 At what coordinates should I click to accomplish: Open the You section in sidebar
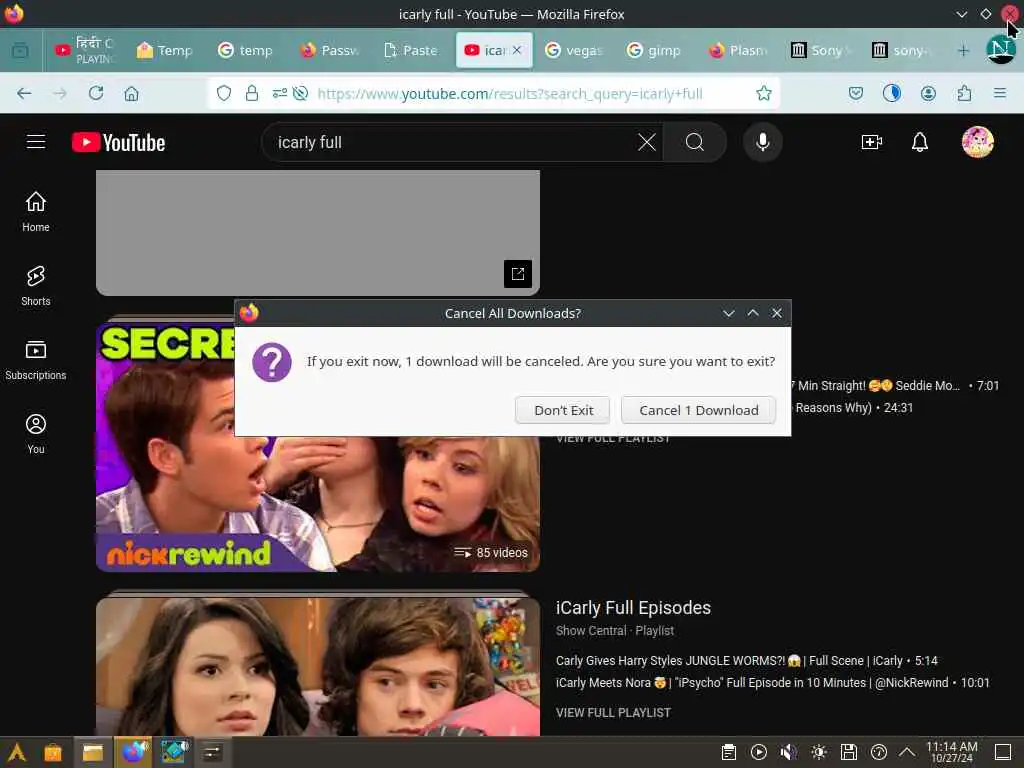tap(36, 434)
